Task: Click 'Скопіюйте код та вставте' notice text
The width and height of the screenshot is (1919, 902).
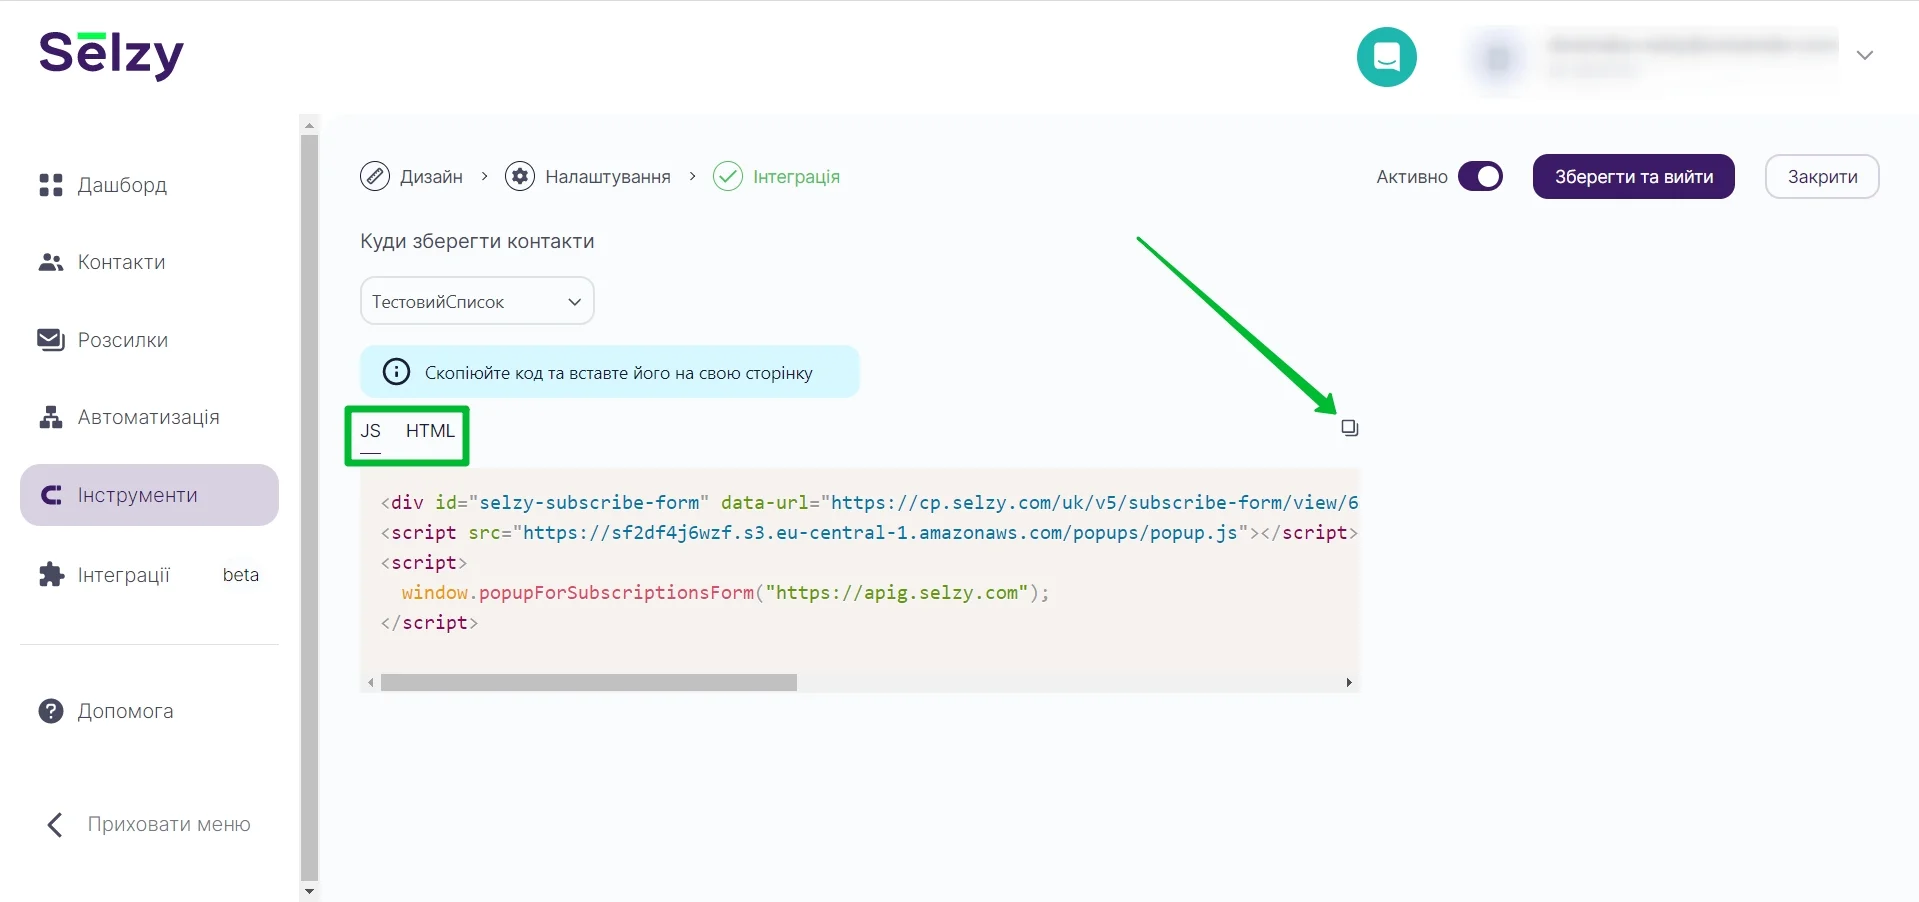Action: pos(618,373)
